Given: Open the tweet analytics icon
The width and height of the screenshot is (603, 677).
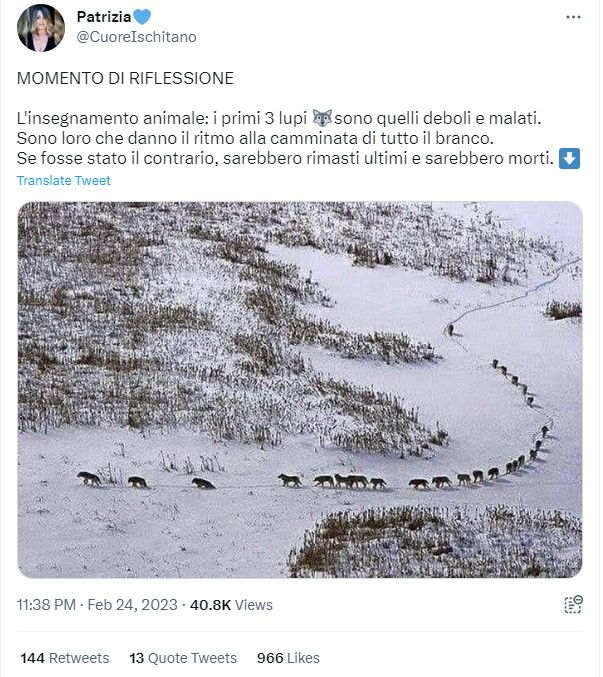Looking at the screenshot, I should (573, 604).
